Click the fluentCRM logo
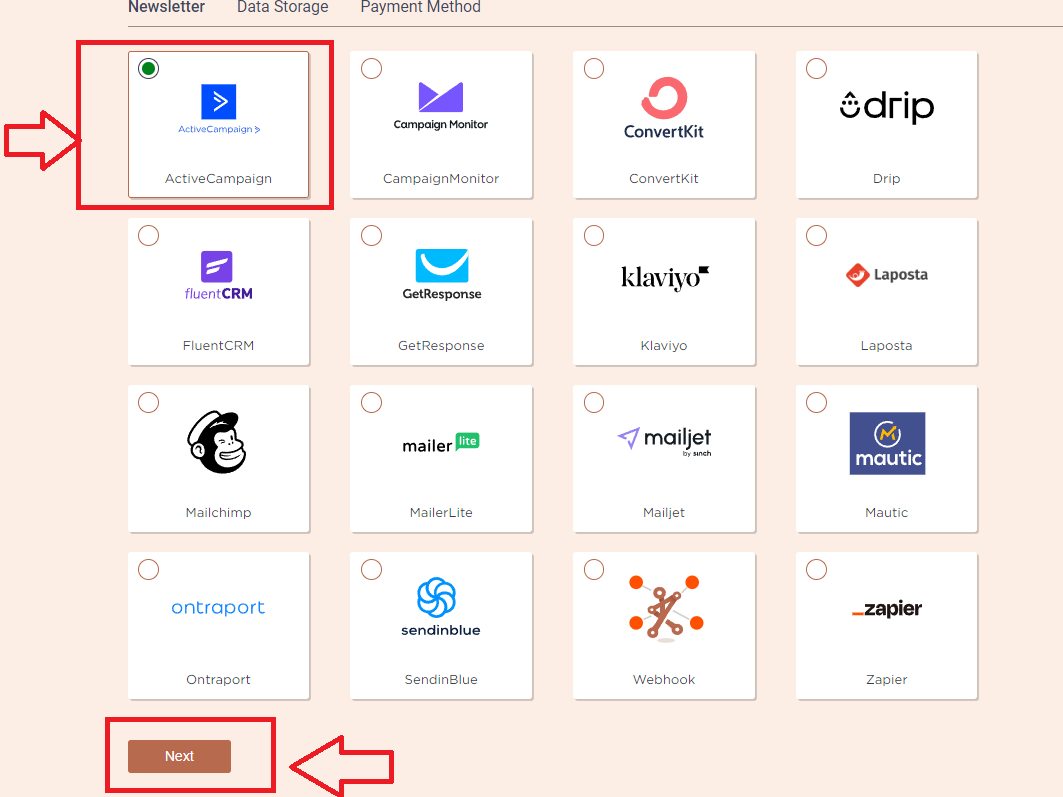 (218, 276)
